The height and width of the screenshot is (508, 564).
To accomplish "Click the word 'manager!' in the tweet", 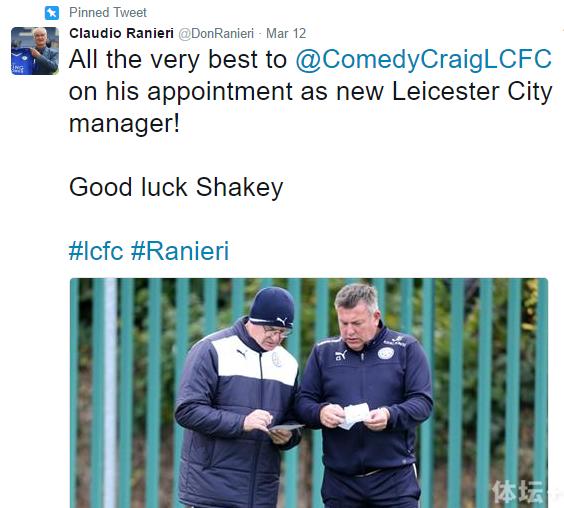I will click(x=124, y=124).
